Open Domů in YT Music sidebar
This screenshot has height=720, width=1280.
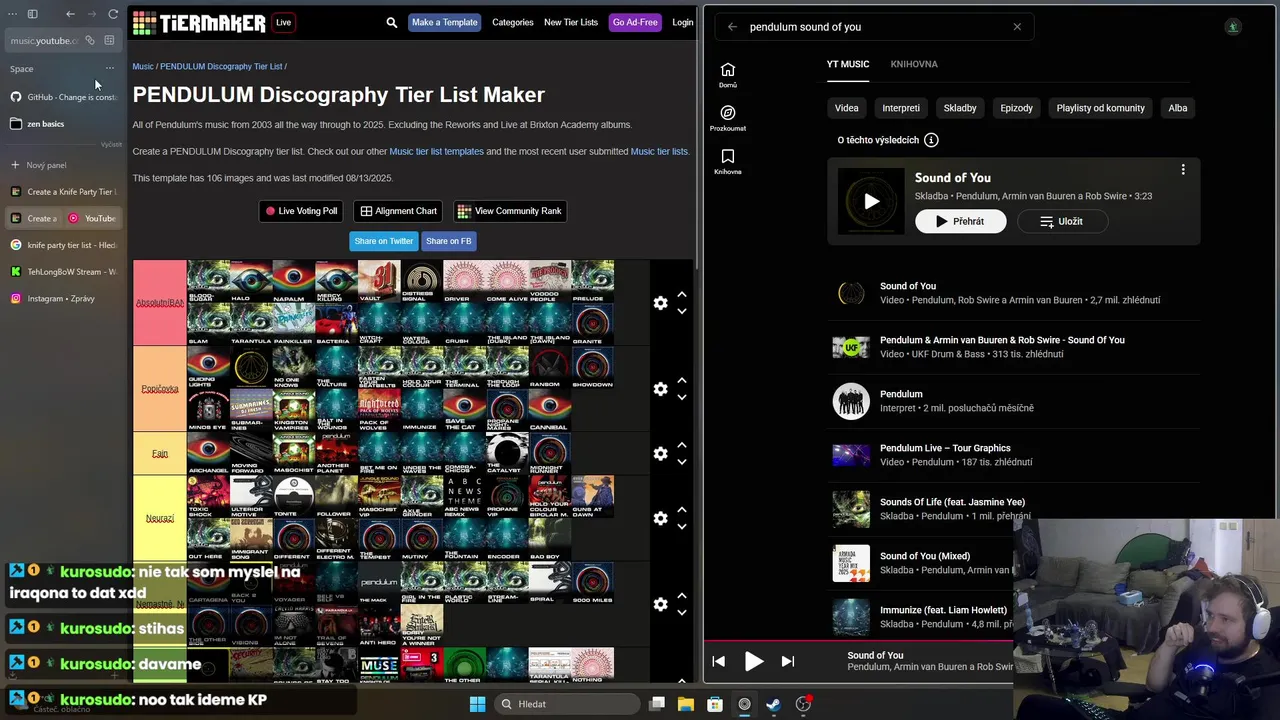728,75
